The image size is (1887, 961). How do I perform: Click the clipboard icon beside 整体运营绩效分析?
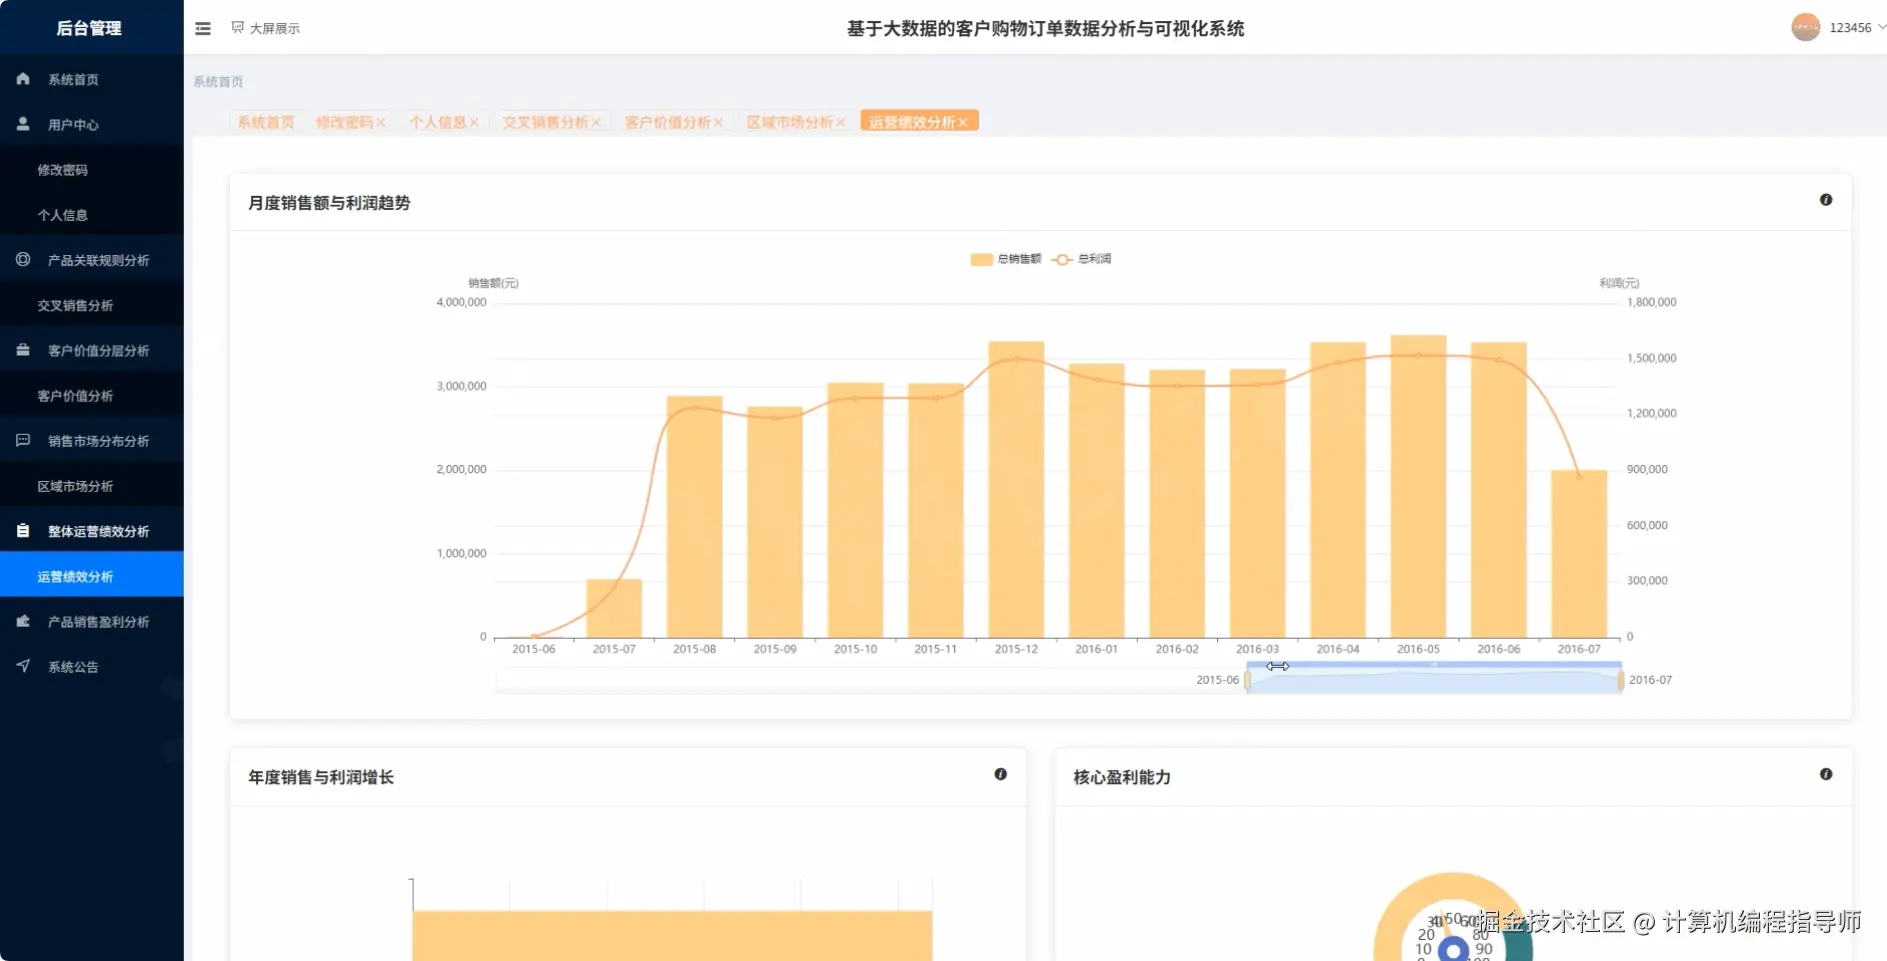[x=23, y=531]
